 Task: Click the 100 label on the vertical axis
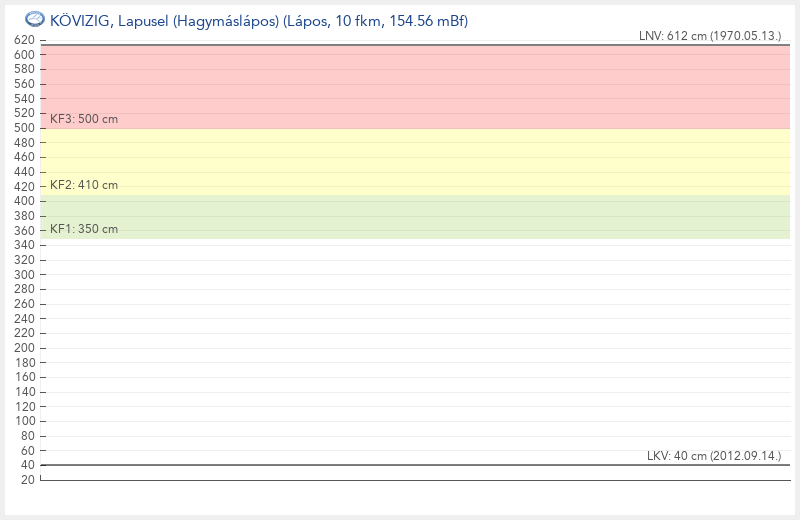(x=25, y=421)
